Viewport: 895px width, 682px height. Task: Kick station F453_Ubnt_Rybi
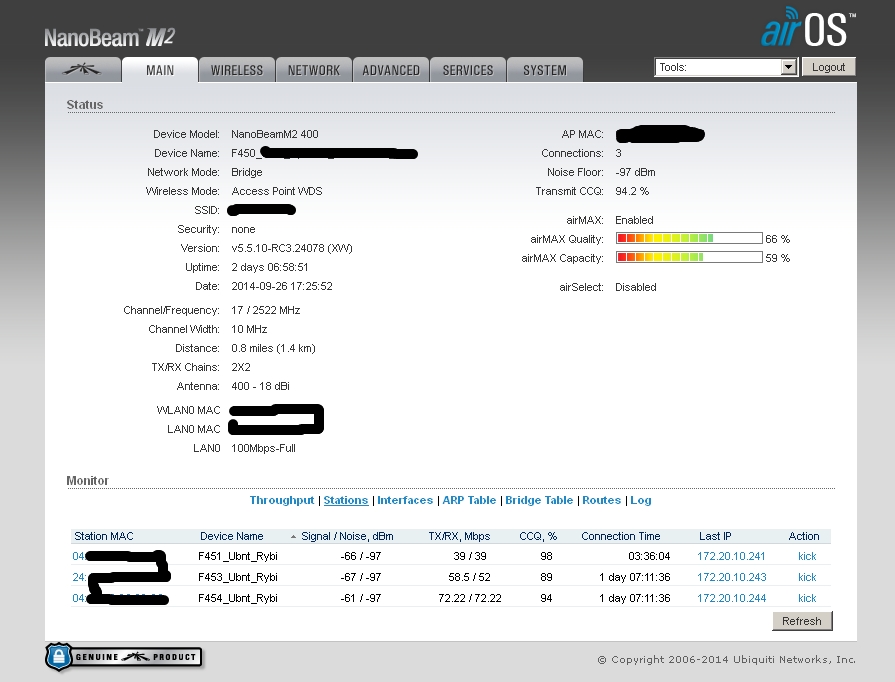click(x=807, y=577)
